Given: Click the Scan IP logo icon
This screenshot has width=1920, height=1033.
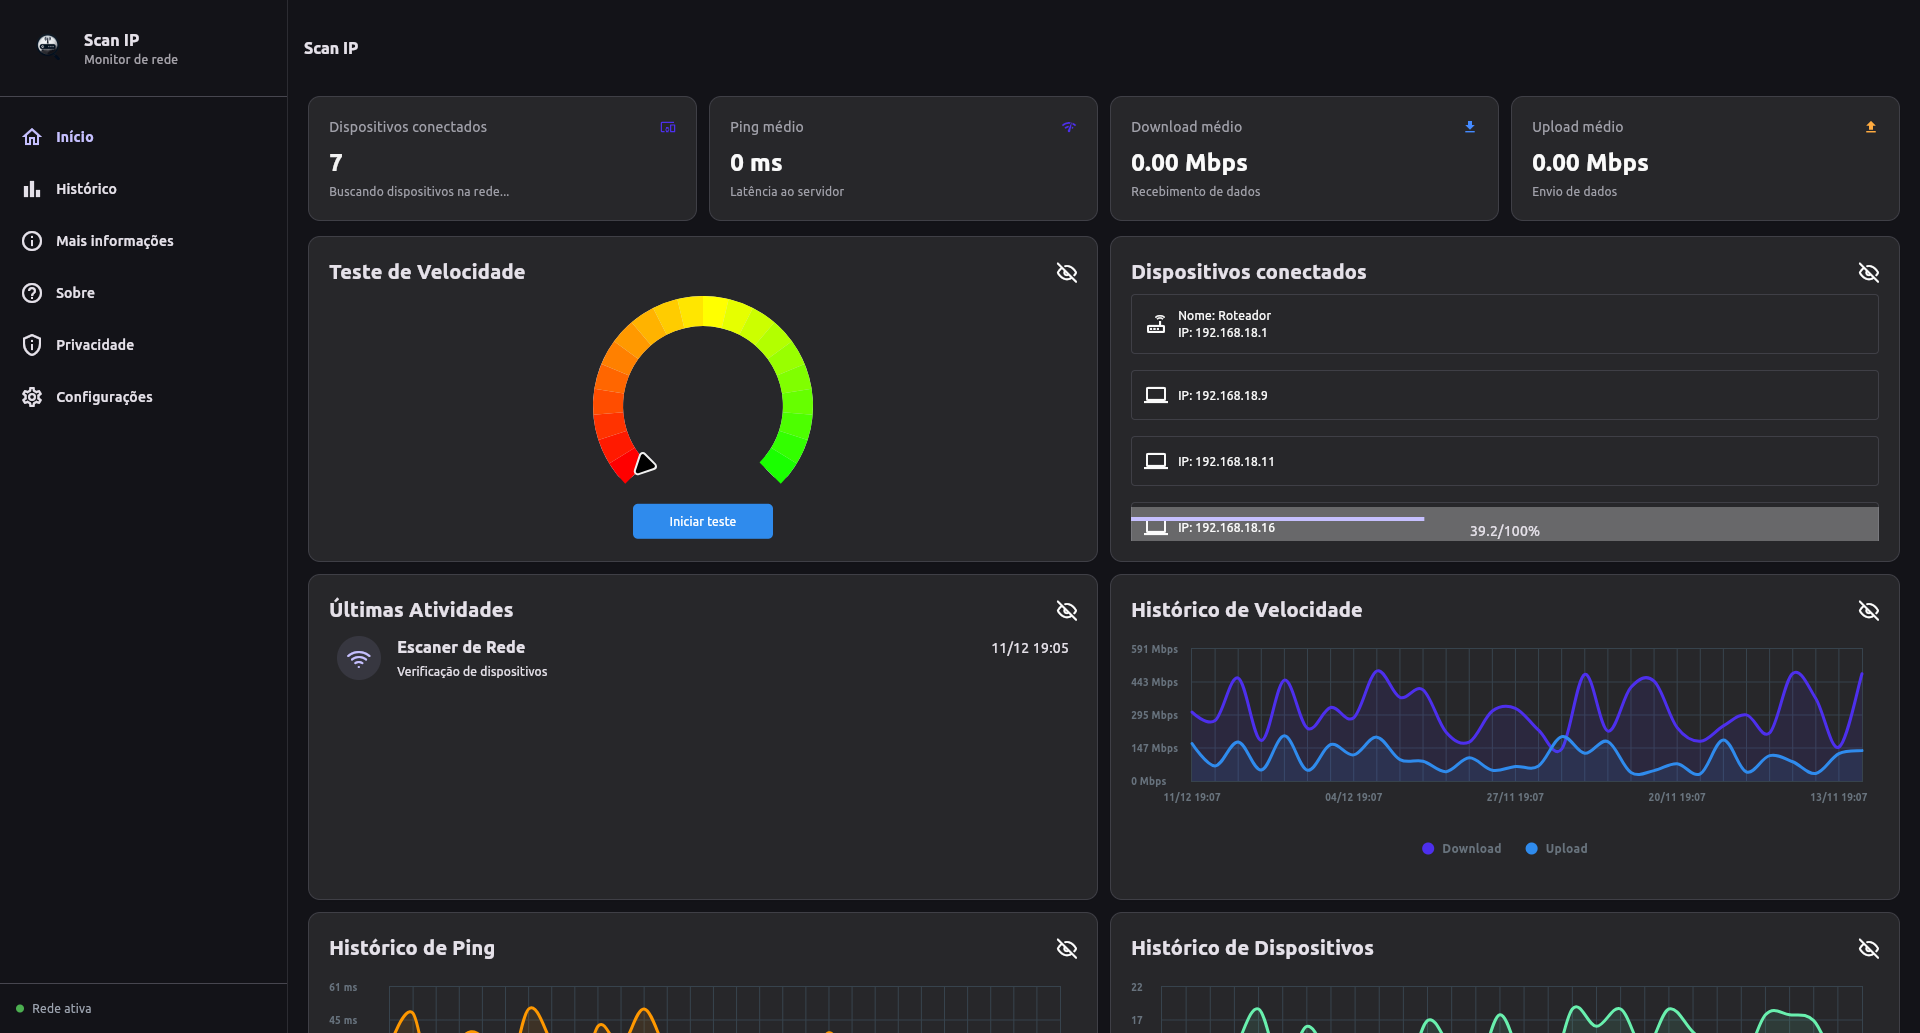Looking at the screenshot, I should tap(47, 45).
